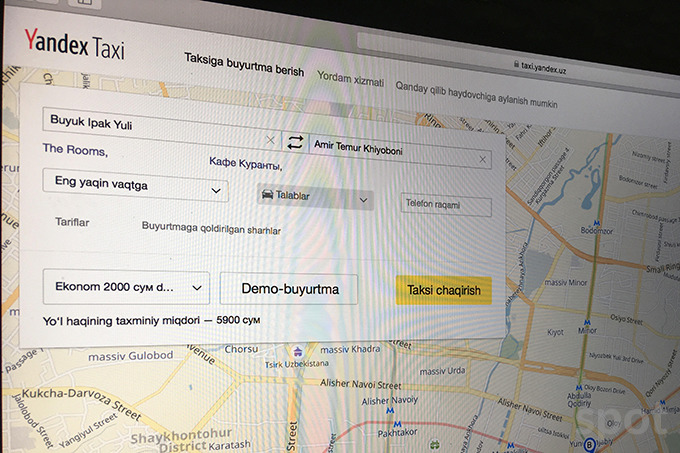This screenshot has width=680, height=453.
Task: Click the Alisher Navoiy metro station marker
Action: coord(390,410)
